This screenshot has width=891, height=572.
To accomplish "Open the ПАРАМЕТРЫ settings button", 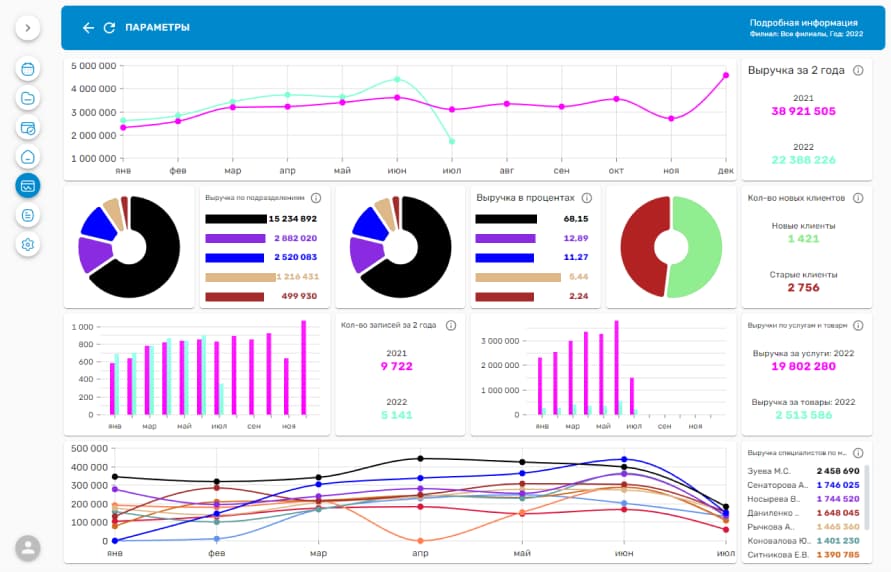I will (157, 28).
